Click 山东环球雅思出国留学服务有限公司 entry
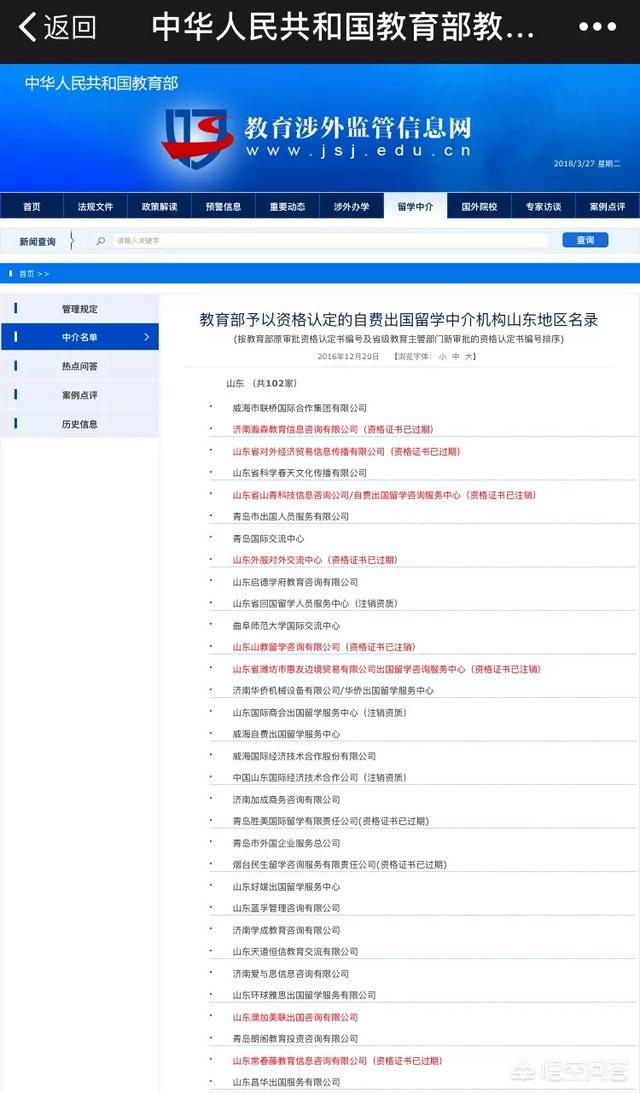The image size is (640, 1093). [x=304, y=995]
